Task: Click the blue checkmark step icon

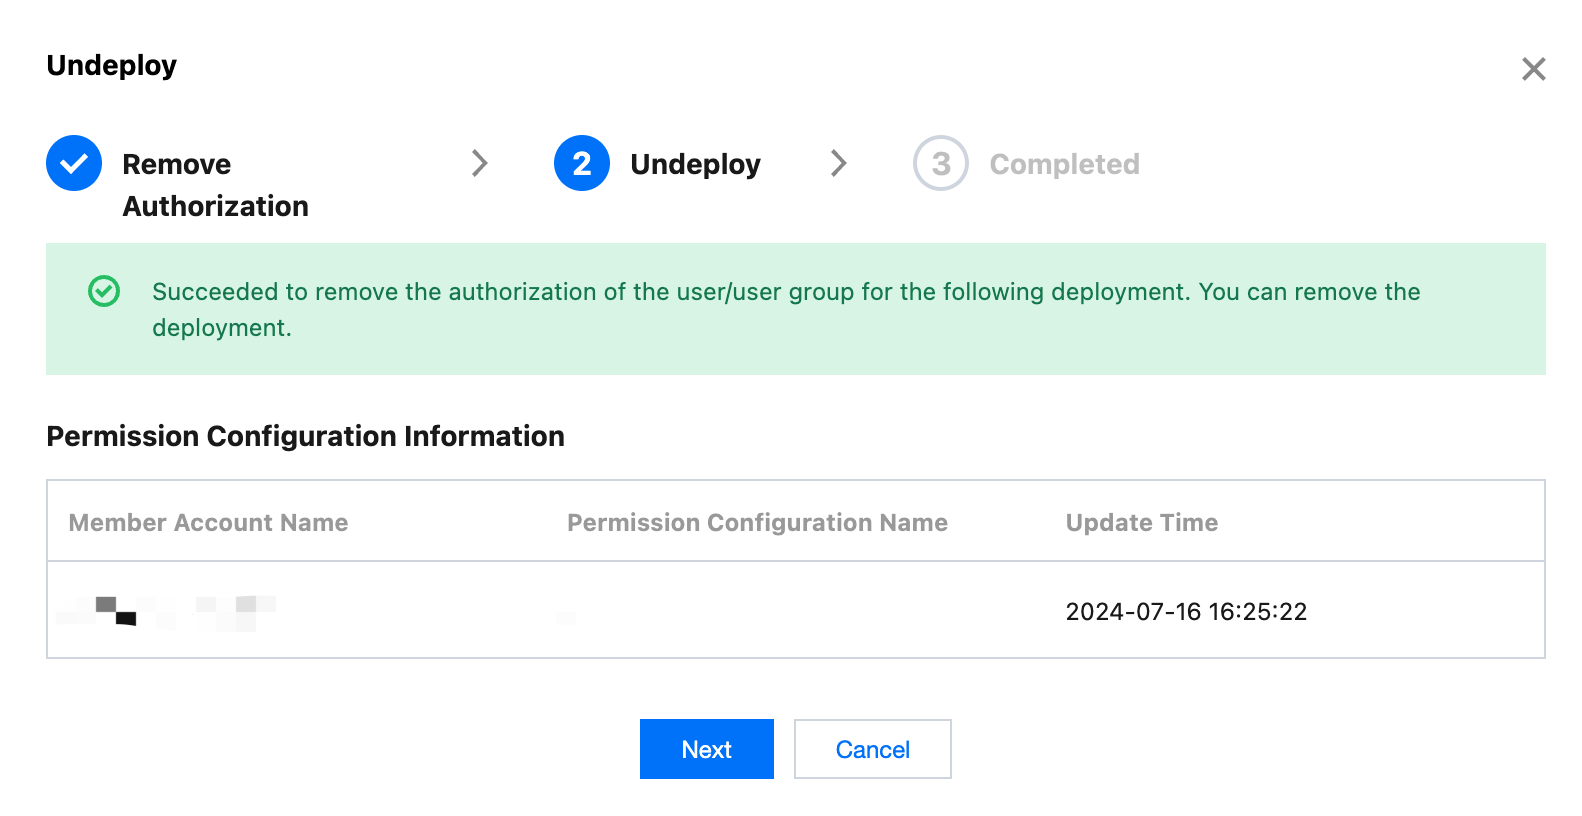Action: point(74,163)
